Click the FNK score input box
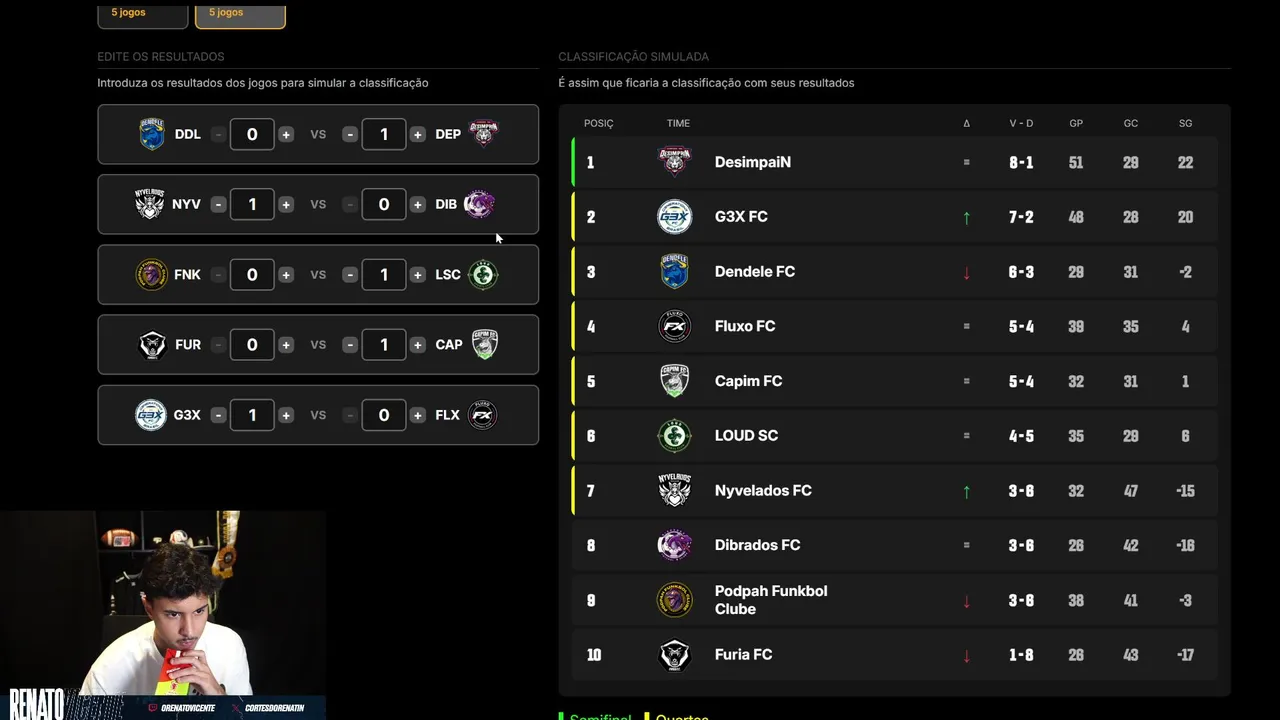Screen dimensions: 1280x720 pyautogui.click(x=252, y=275)
